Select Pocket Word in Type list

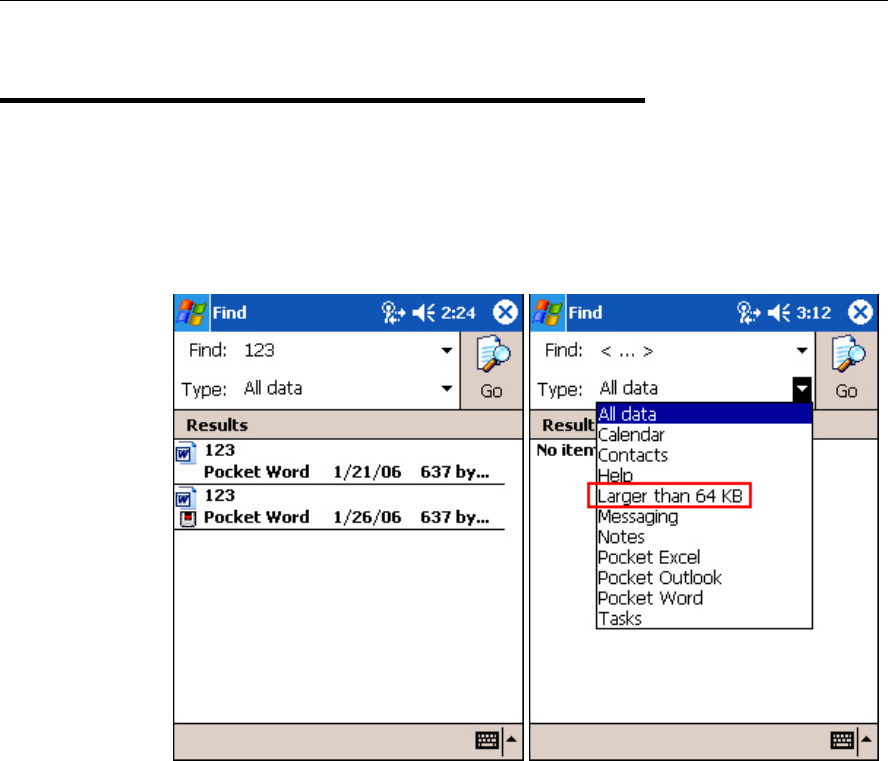705,598
